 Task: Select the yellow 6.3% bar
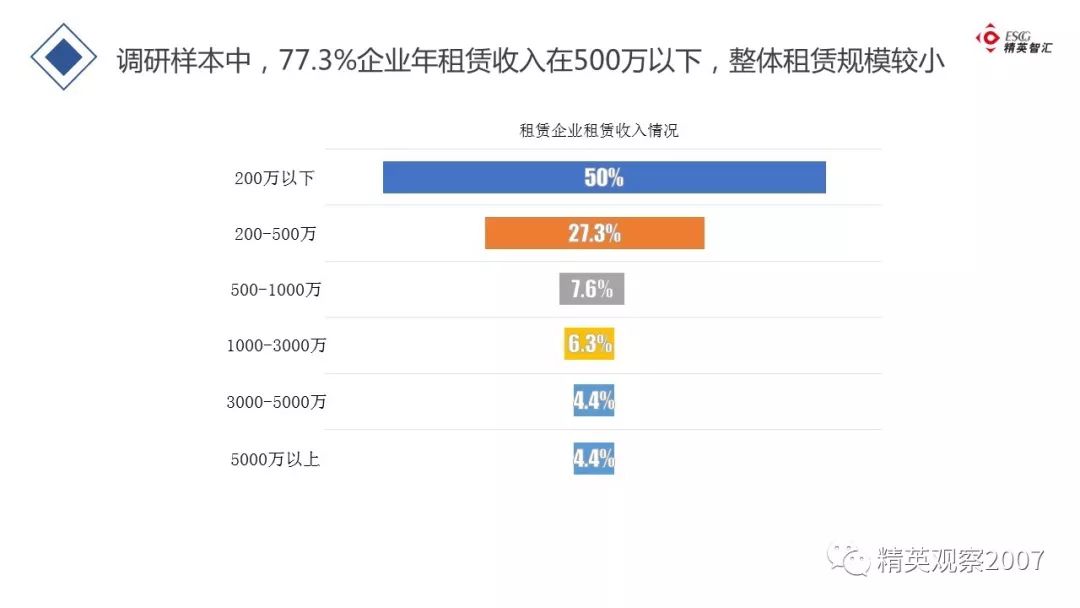[x=589, y=344]
